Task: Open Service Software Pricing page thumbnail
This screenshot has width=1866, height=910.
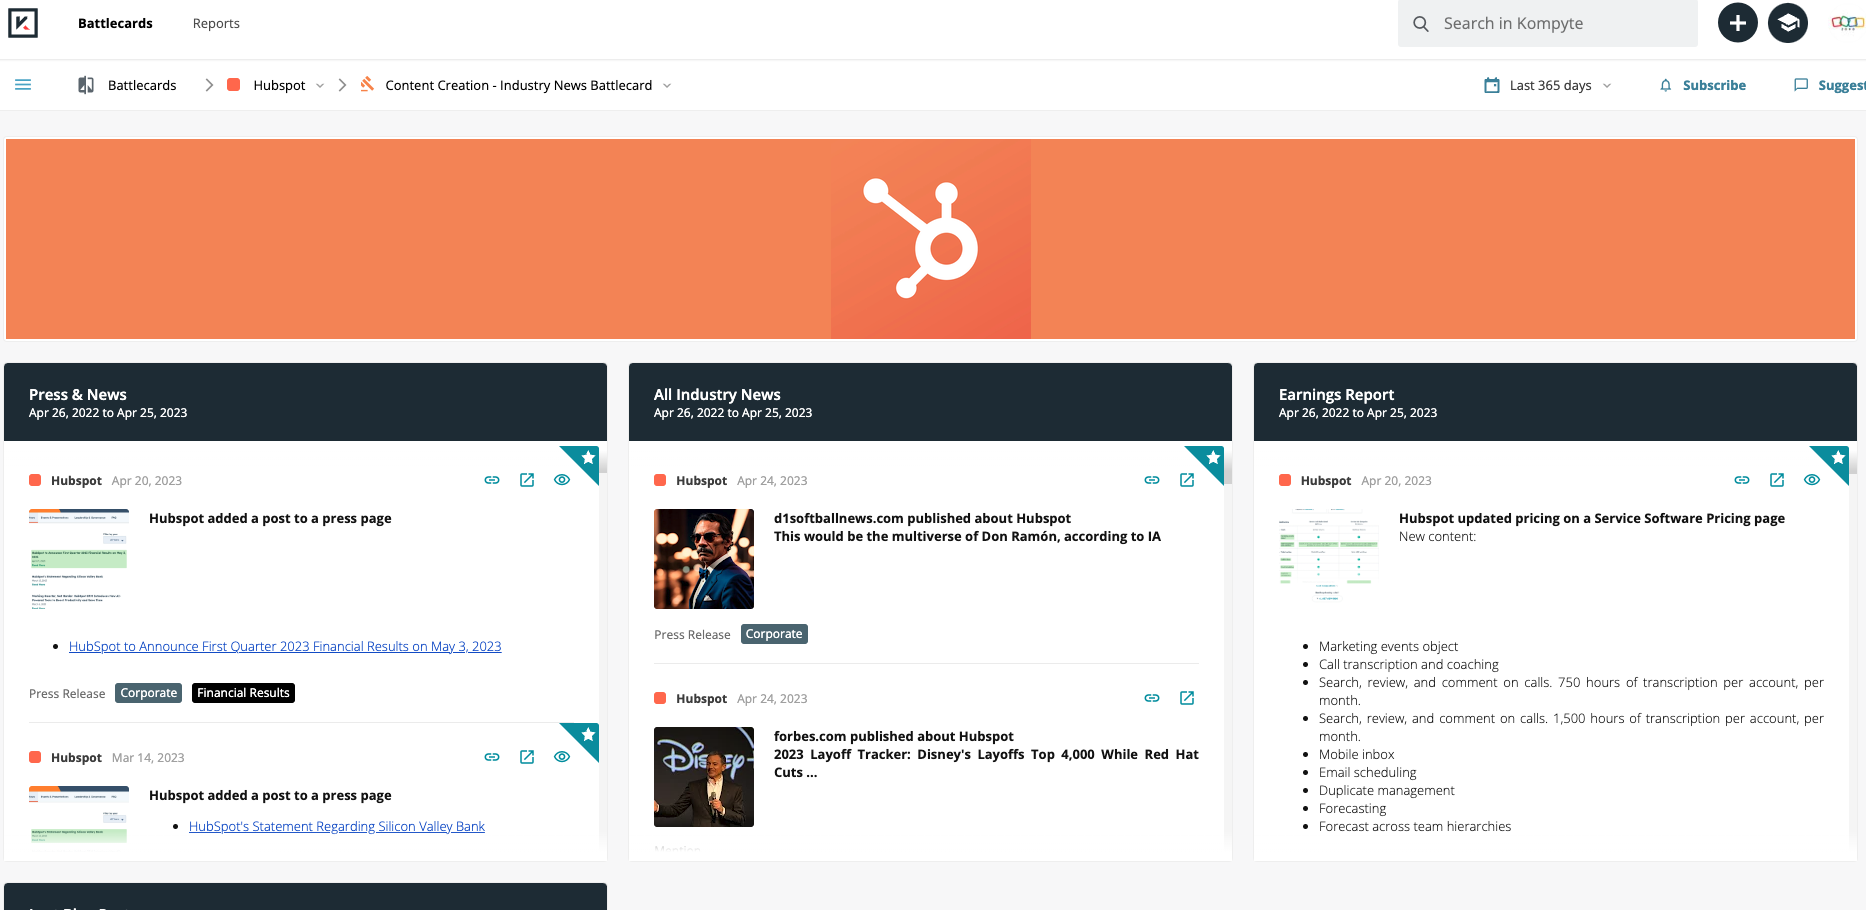Action: (1329, 554)
